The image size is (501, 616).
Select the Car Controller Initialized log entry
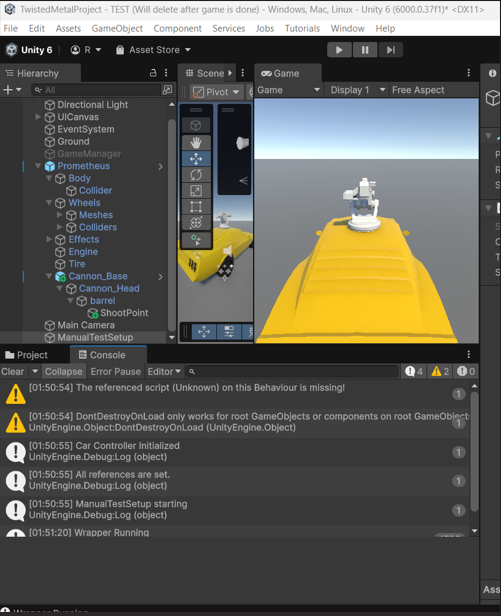[236, 451]
